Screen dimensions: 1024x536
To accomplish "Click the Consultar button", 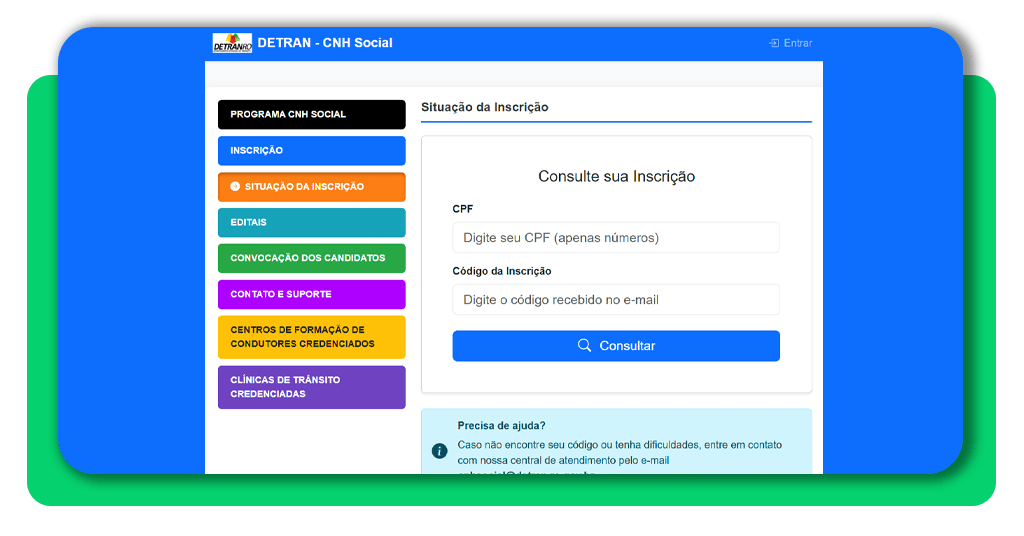I will pos(616,346).
